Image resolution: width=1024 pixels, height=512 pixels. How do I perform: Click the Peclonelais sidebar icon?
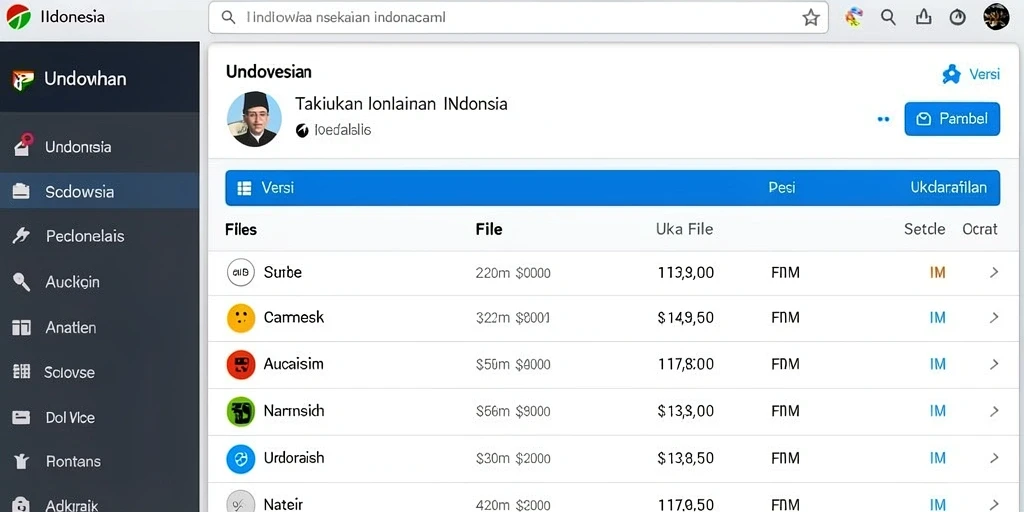pyautogui.click(x=21, y=236)
